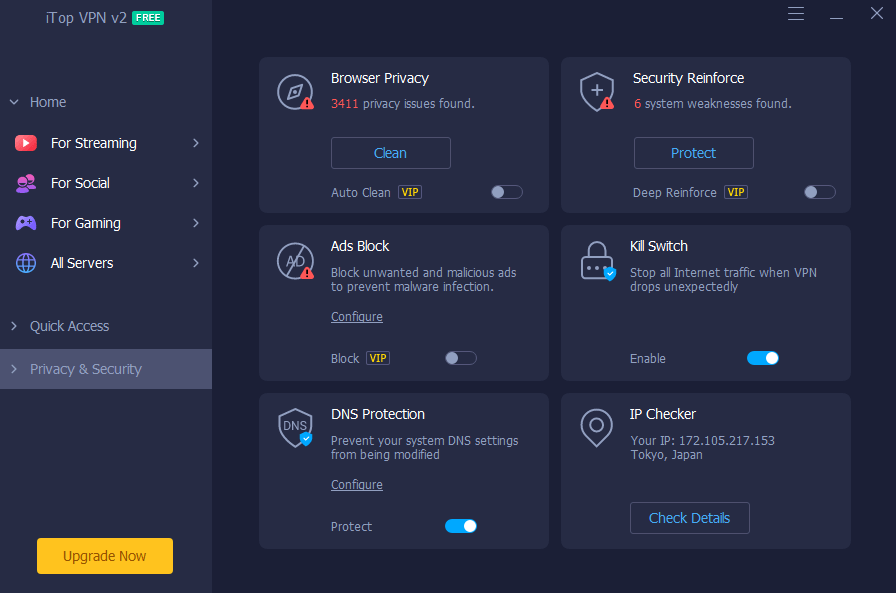
Task: Click the For Social people icon
Action: [26, 183]
